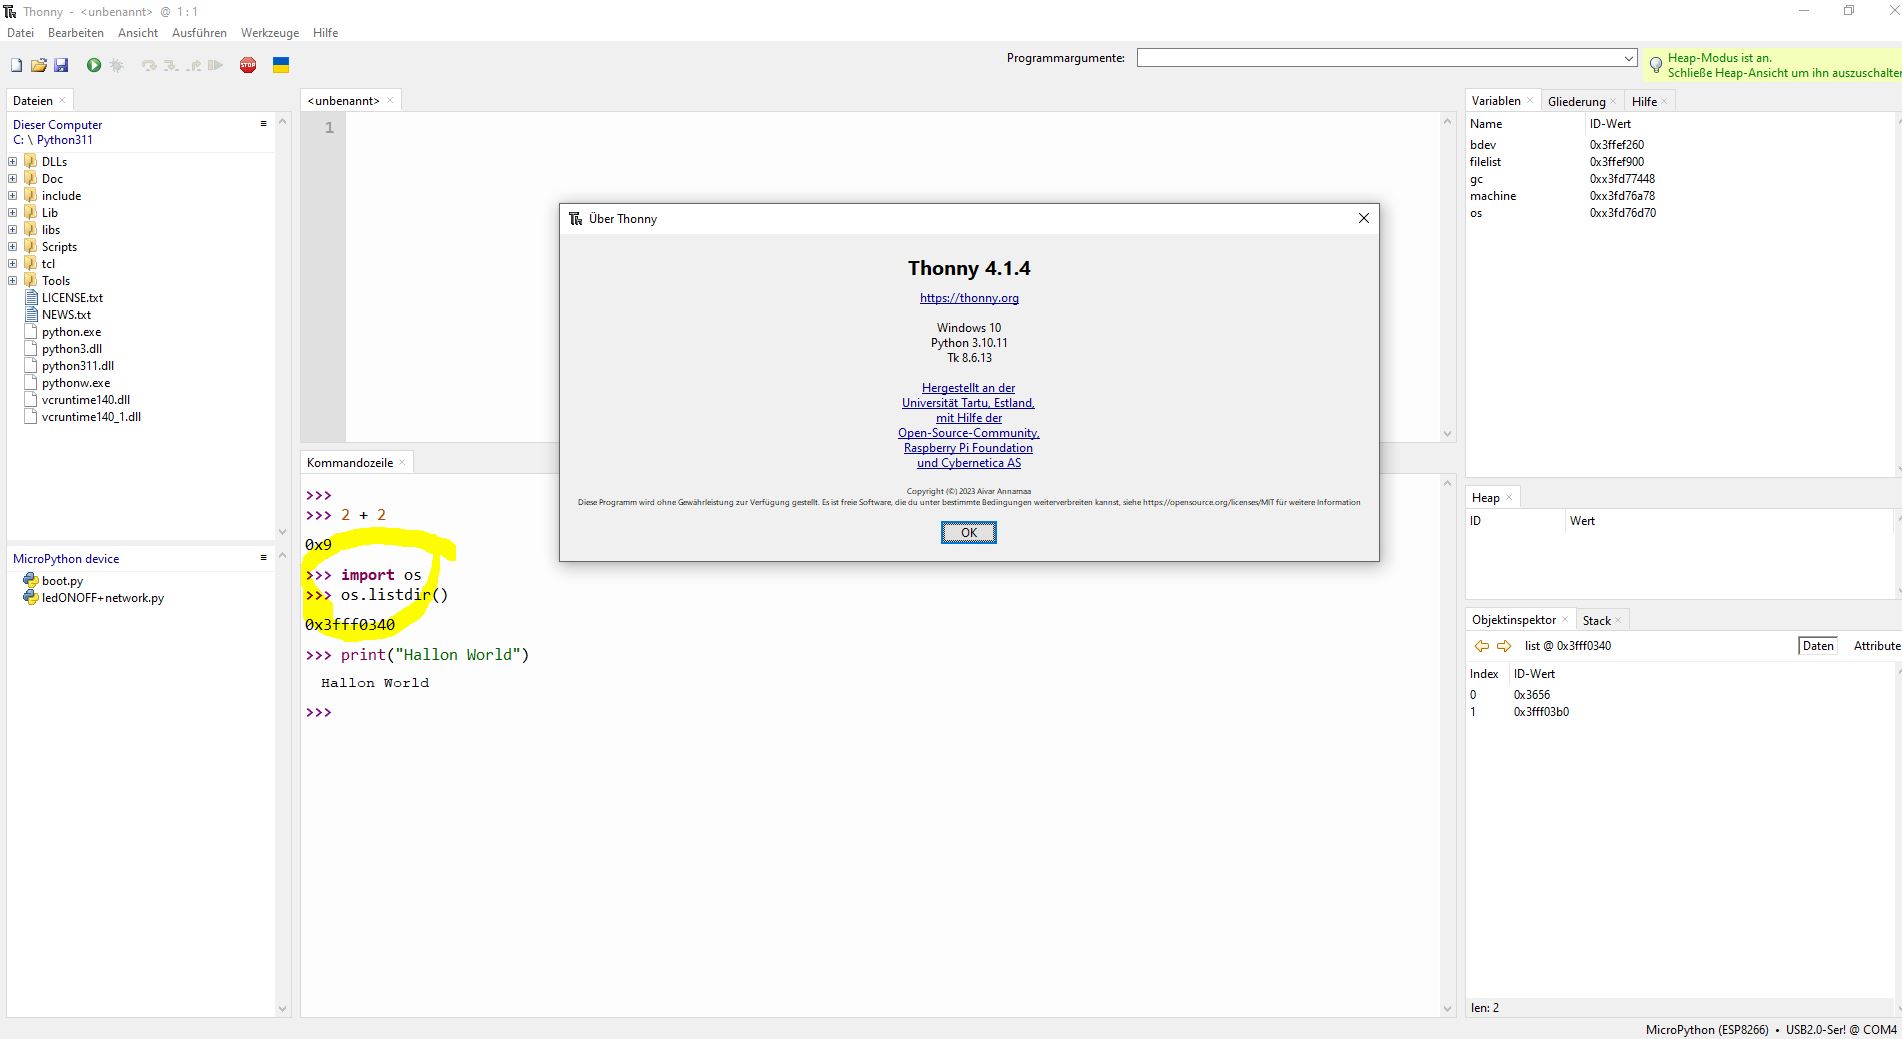Click the 0x3fff0340 shell output value

point(350,625)
